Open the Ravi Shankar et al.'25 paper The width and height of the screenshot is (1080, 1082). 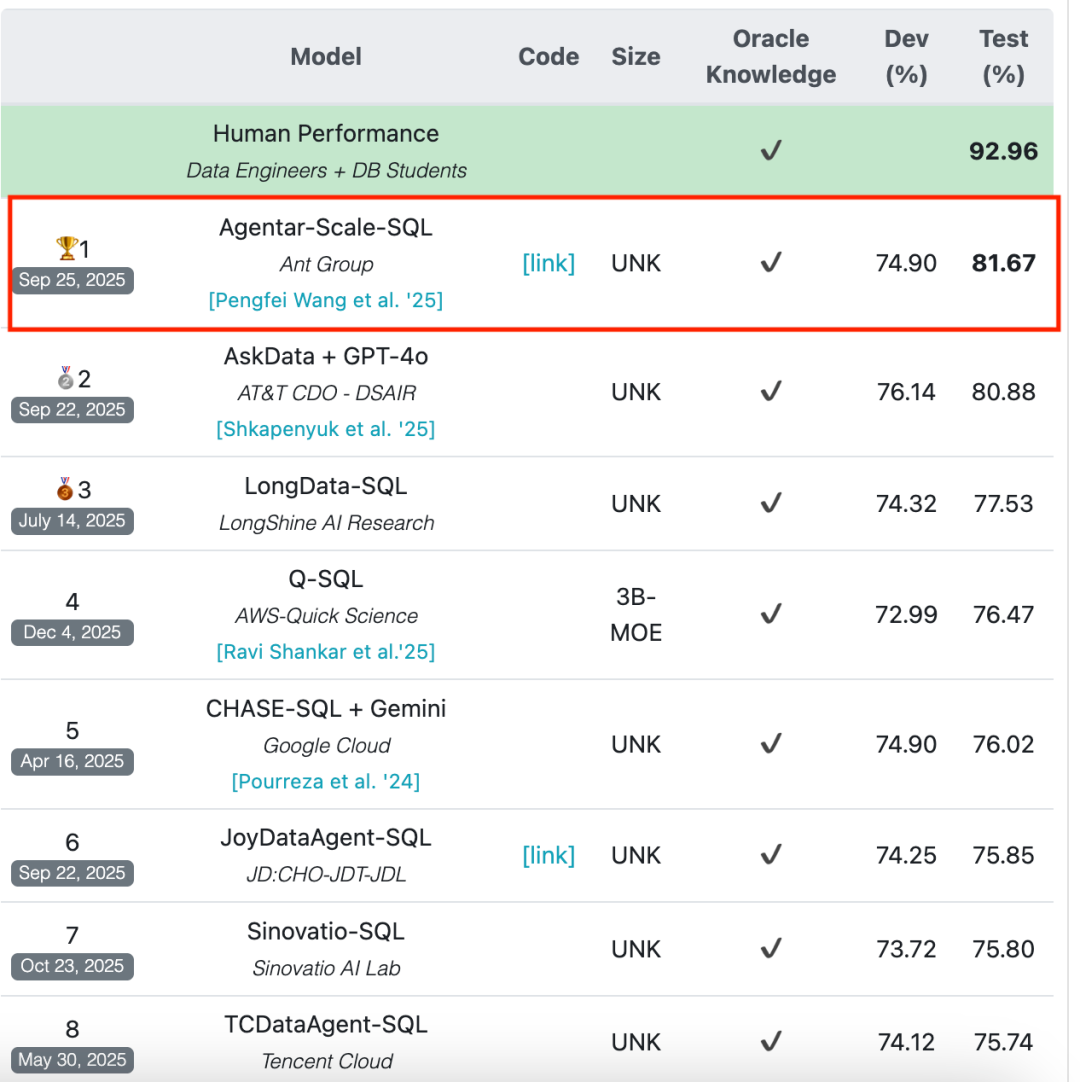pos(326,652)
